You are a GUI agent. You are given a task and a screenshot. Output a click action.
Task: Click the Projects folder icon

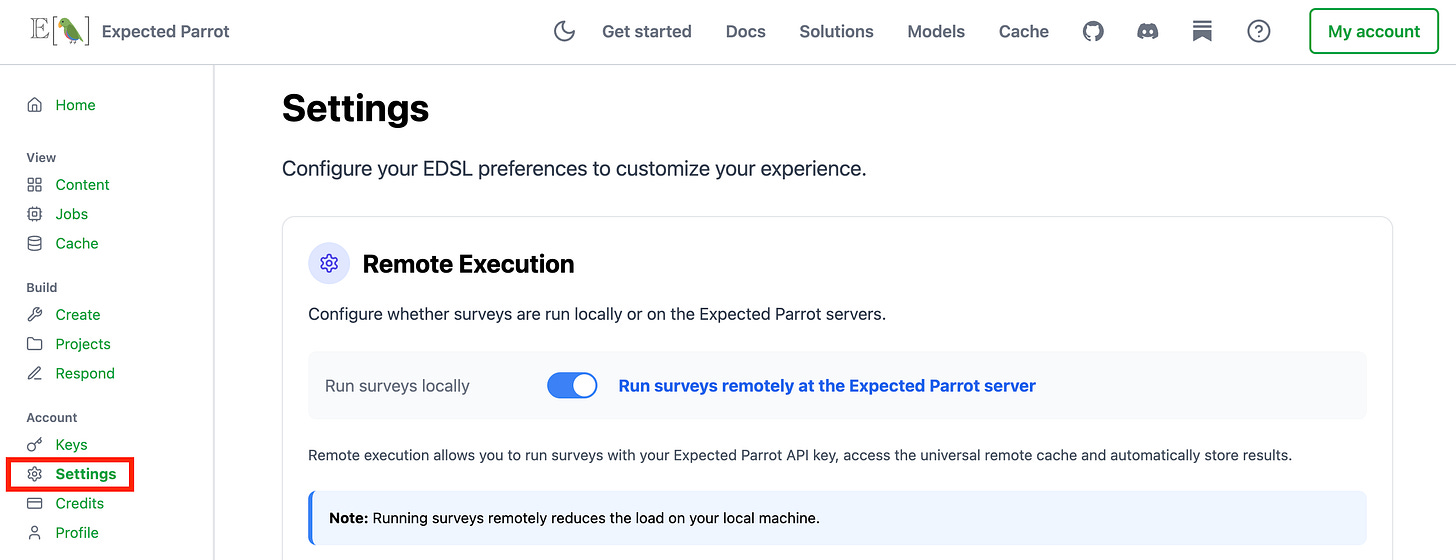click(35, 344)
